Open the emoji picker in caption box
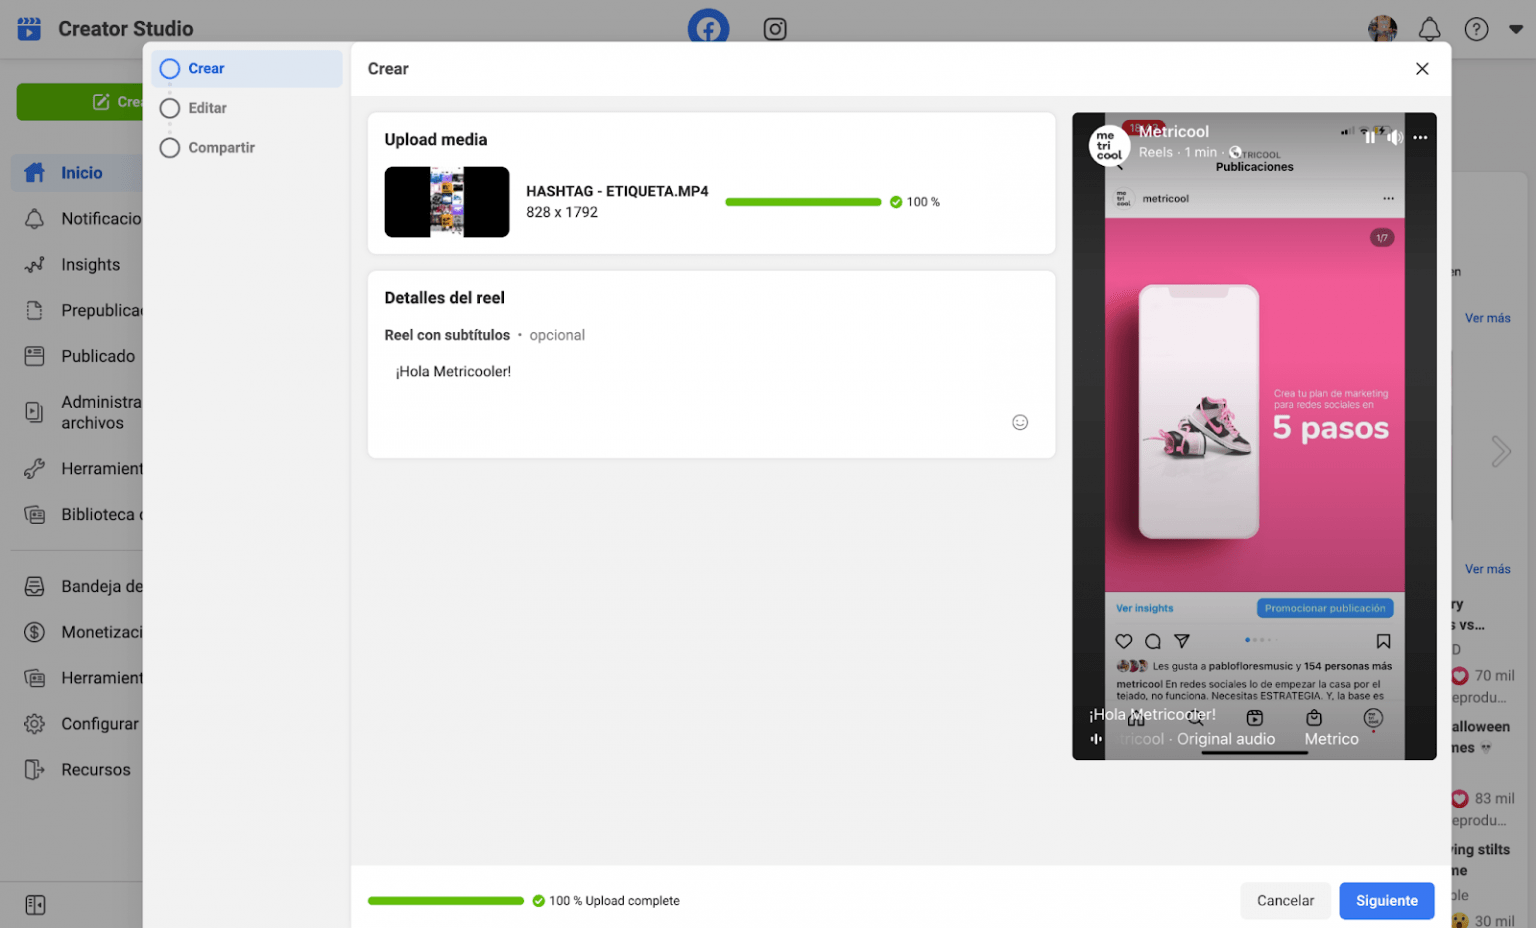This screenshot has height=928, width=1536. pyautogui.click(x=1020, y=422)
